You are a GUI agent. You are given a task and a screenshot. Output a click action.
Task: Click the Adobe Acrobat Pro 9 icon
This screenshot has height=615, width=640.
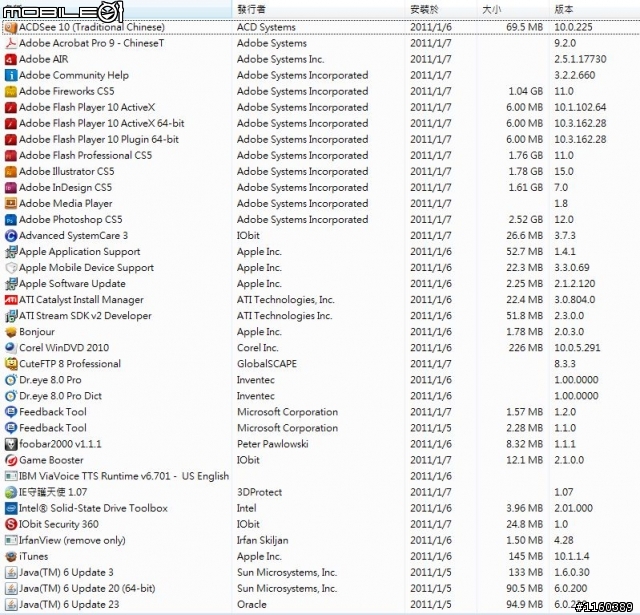click(x=11, y=43)
